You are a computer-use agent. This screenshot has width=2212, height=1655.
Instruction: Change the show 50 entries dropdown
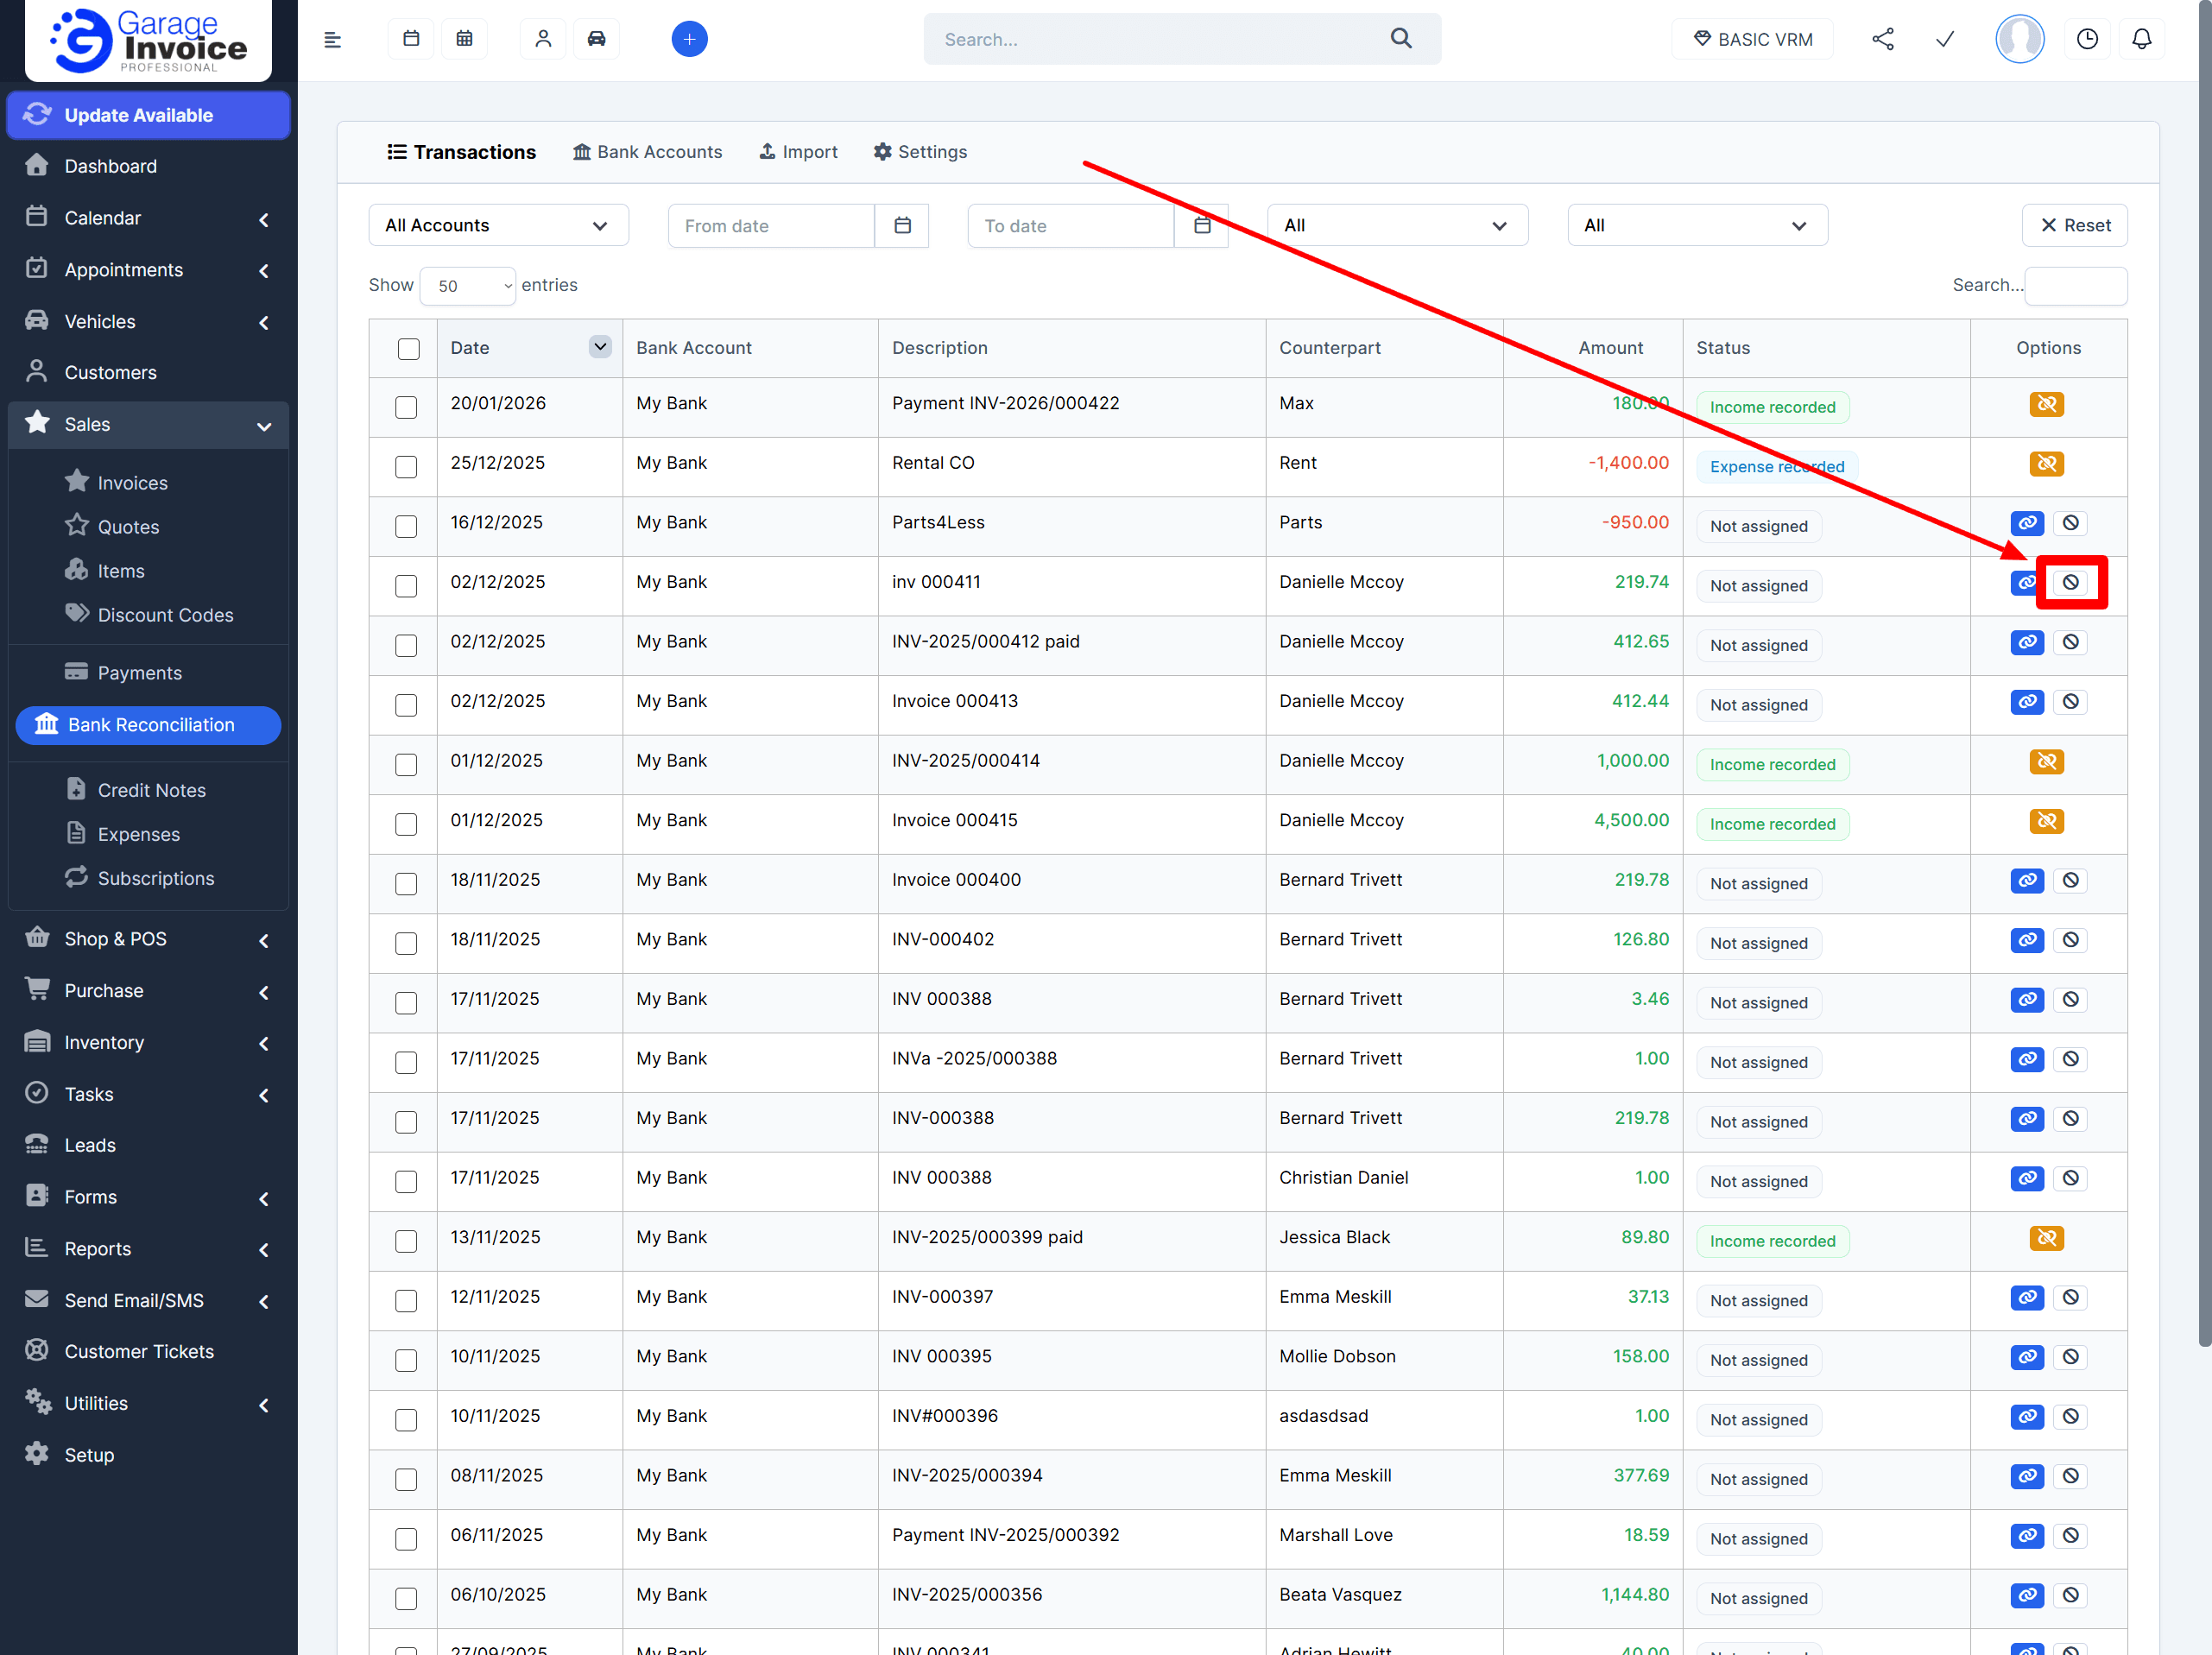[x=467, y=286]
